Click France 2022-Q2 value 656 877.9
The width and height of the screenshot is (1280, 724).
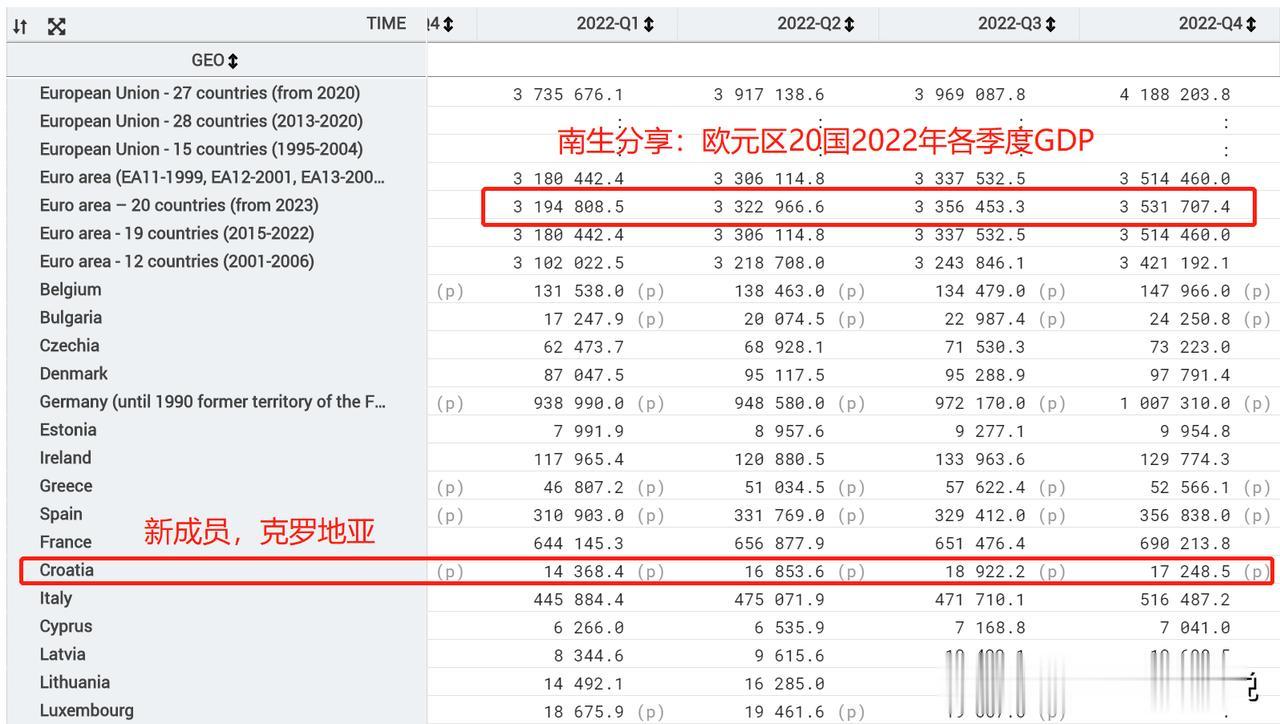click(781, 543)
